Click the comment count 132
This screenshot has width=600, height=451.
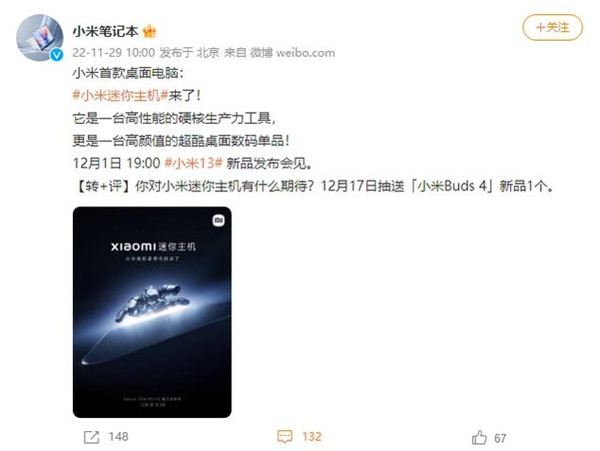[x=312, y=437]
